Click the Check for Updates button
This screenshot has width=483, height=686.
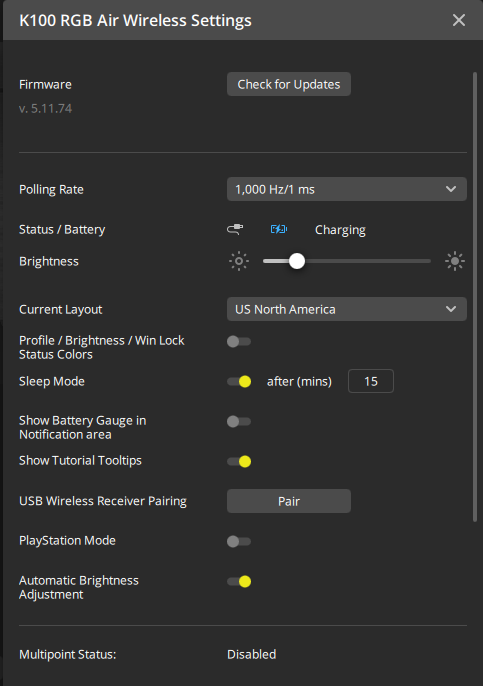point(289,84)
